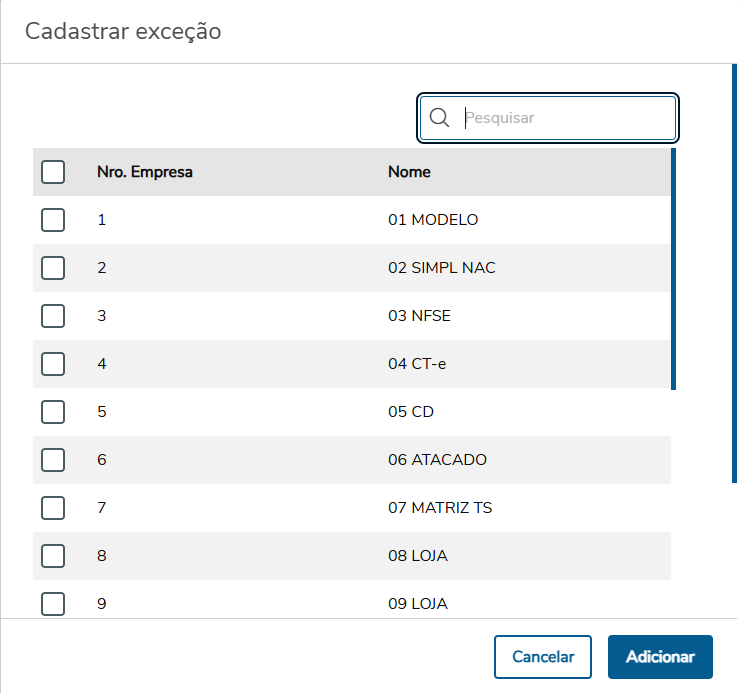Click the Nro. Empresa column header
This screenshot has width=737, height=693.
pyautogui.click(x=145, y=172)
